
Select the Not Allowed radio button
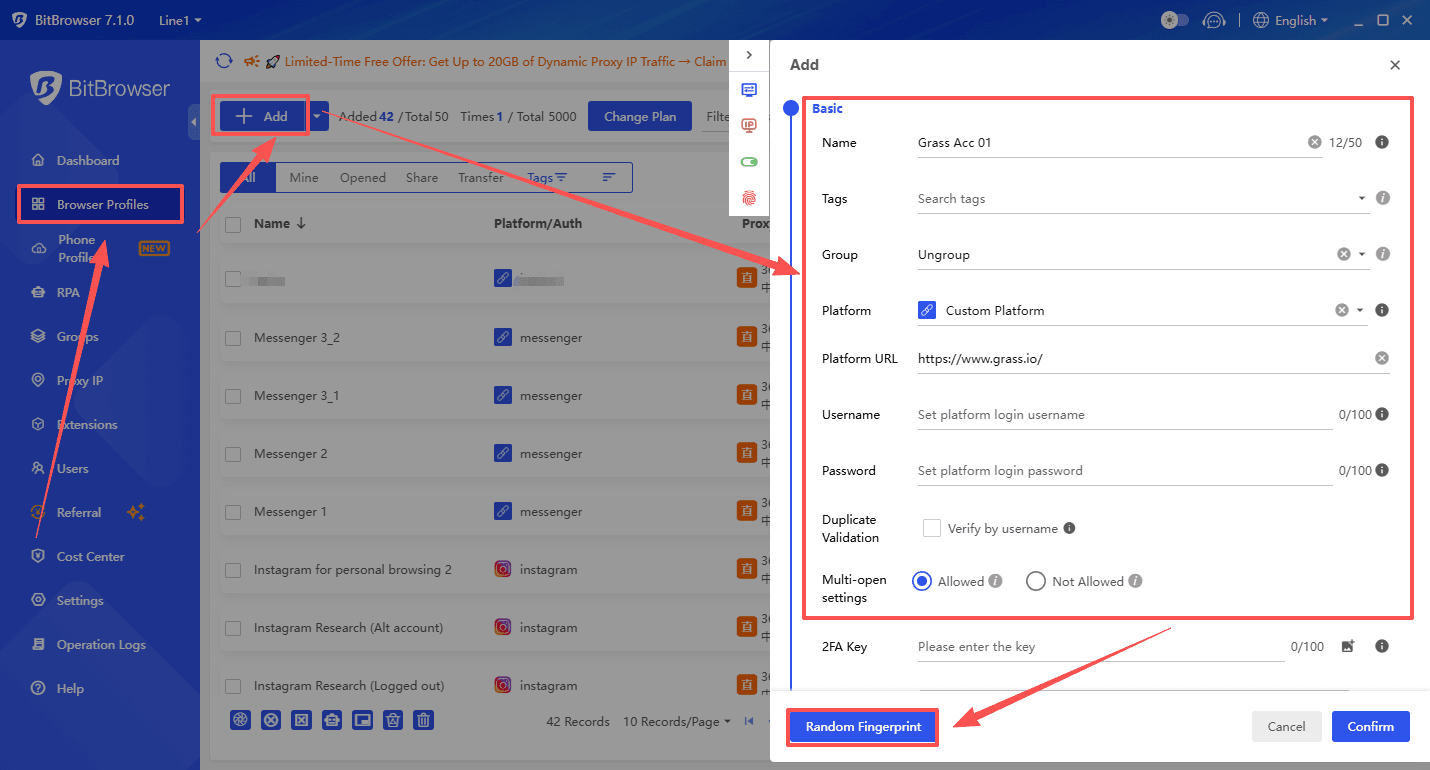click(x=1036, y=580)
